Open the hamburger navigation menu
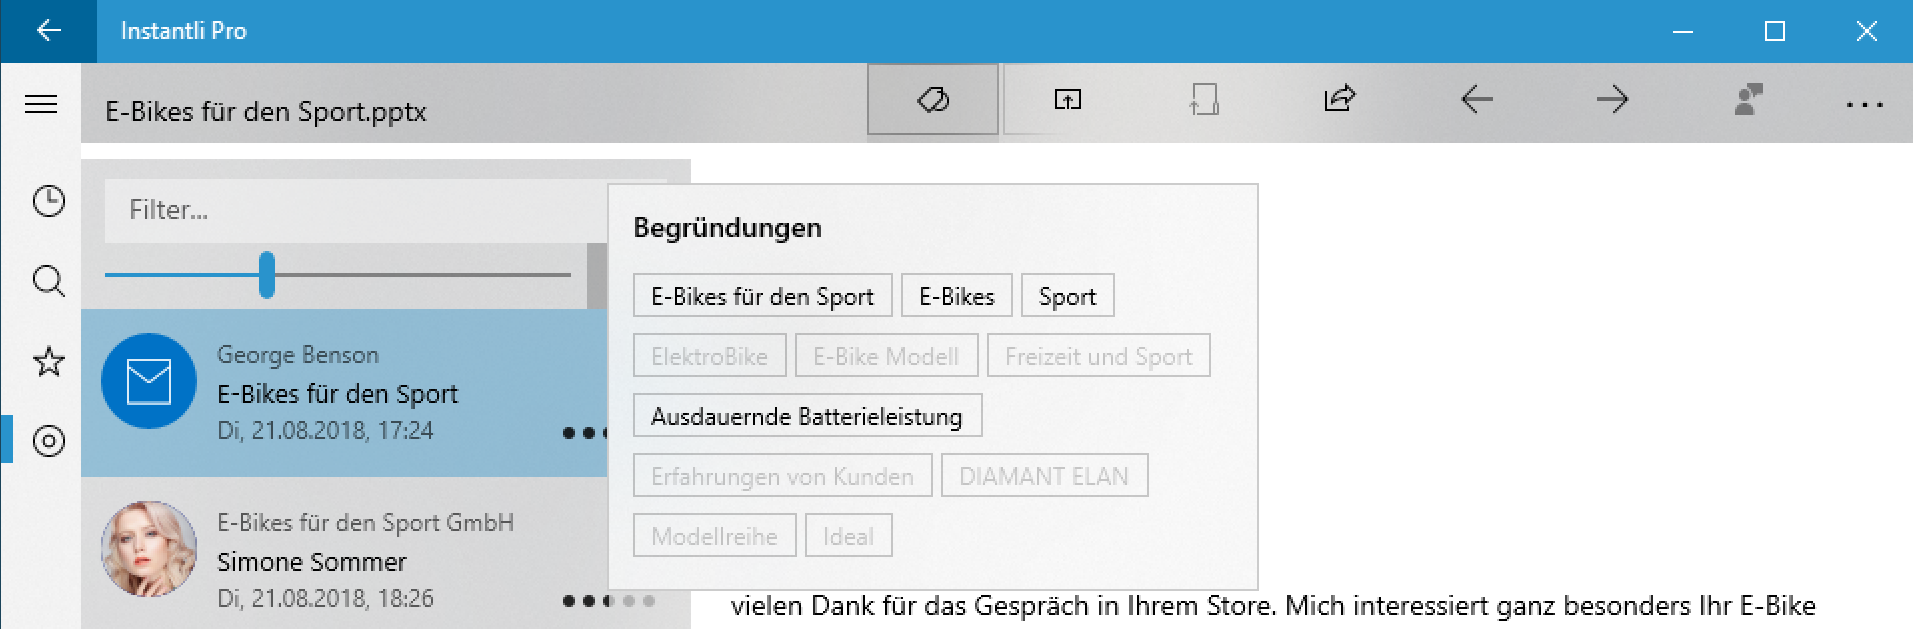Image resolution: width=1913 pixels, height=629 pixels. [41, 104]
